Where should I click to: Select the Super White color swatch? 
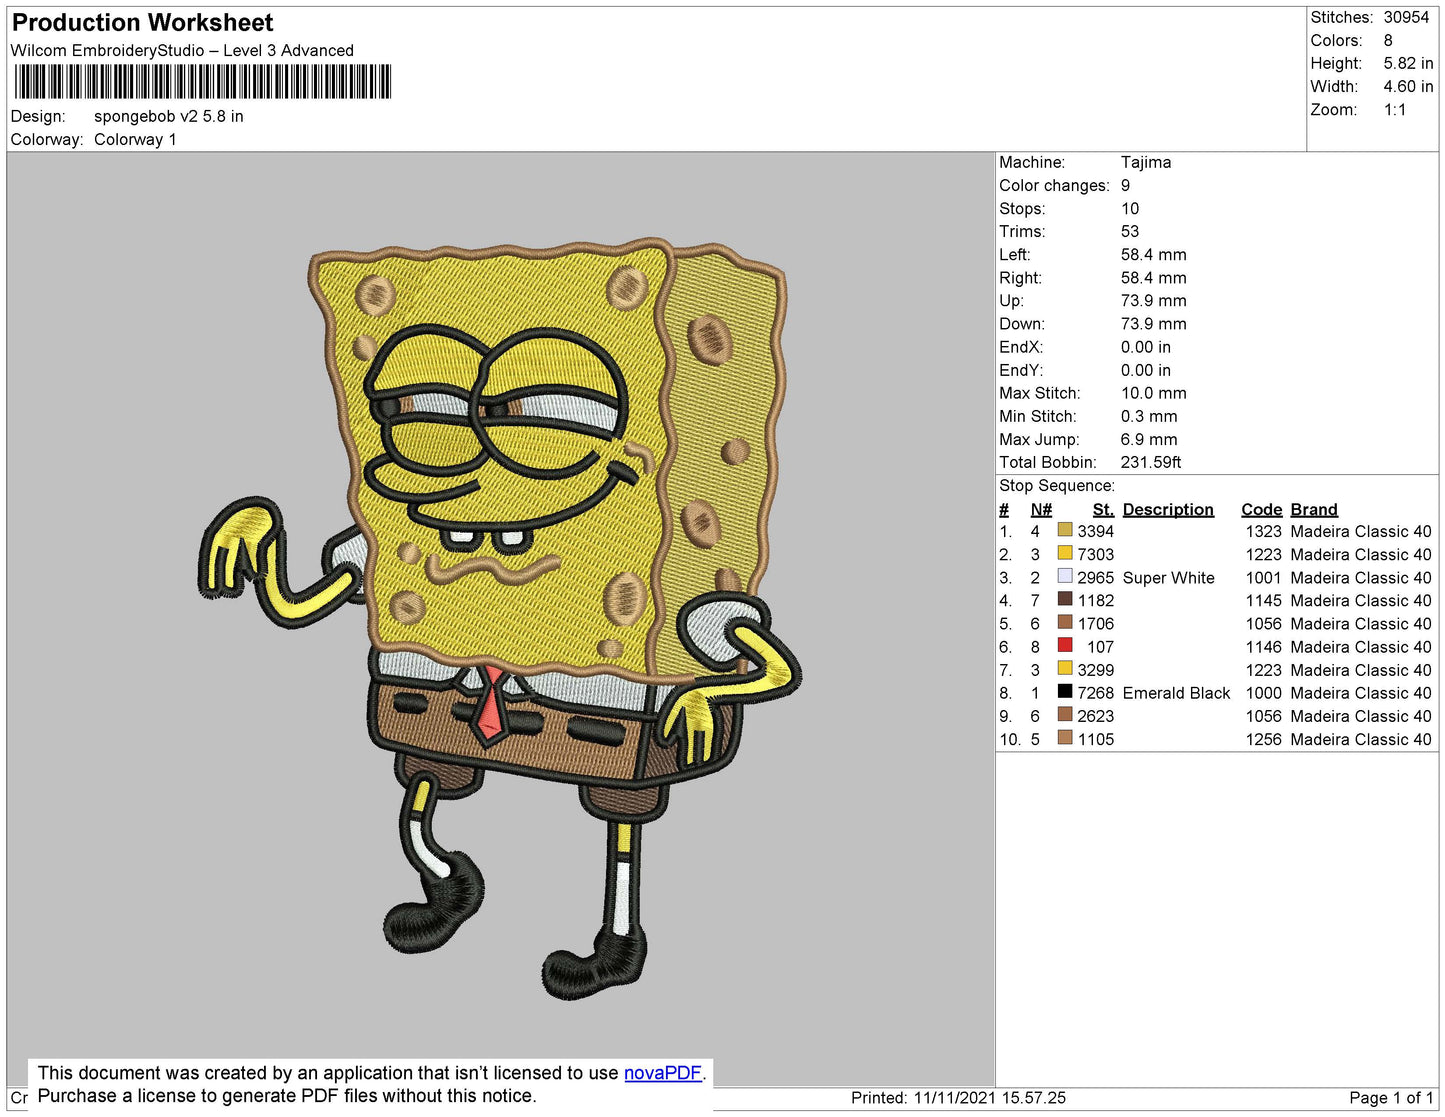pos(1065,577)
